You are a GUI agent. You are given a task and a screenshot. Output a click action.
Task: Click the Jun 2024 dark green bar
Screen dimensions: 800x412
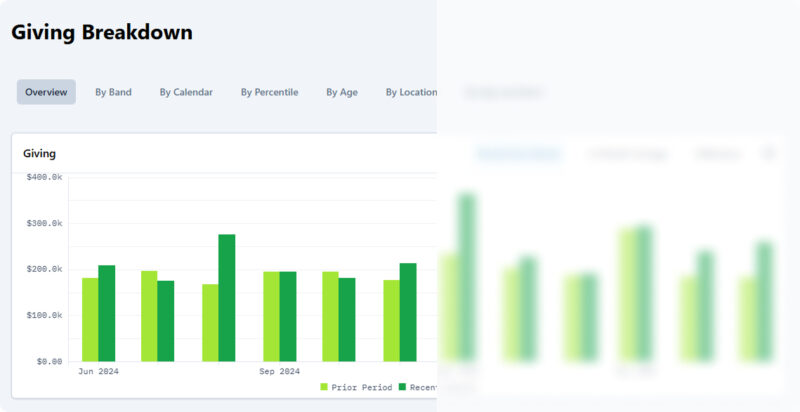coord(106,313)
